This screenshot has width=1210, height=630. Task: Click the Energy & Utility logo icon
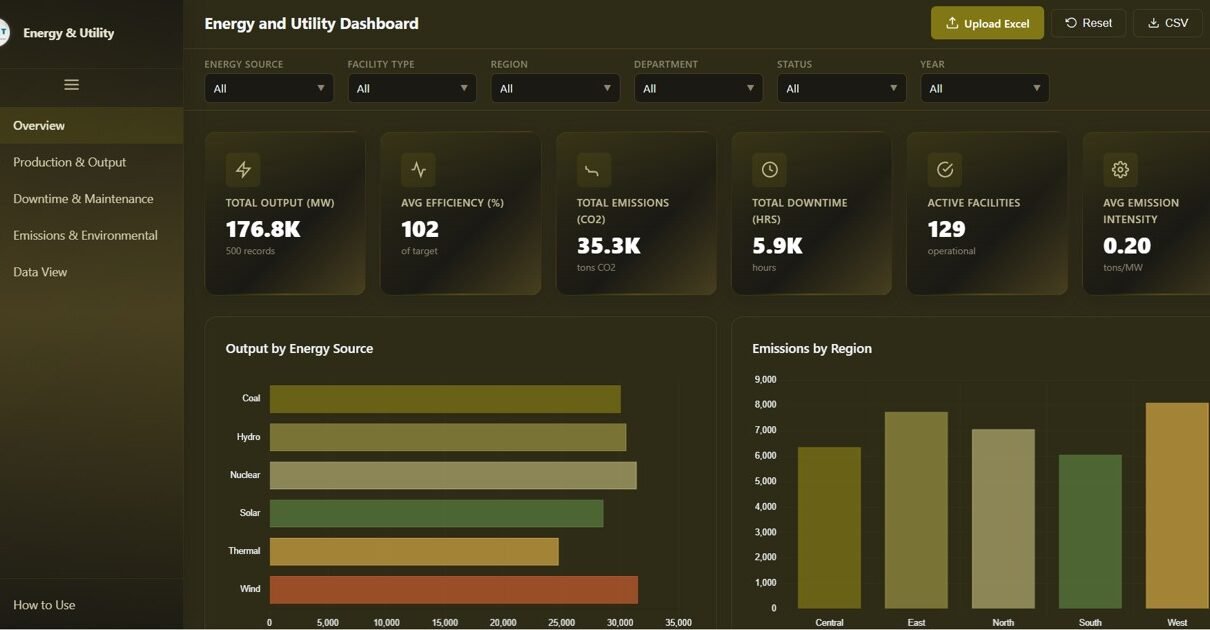(3, 33)
